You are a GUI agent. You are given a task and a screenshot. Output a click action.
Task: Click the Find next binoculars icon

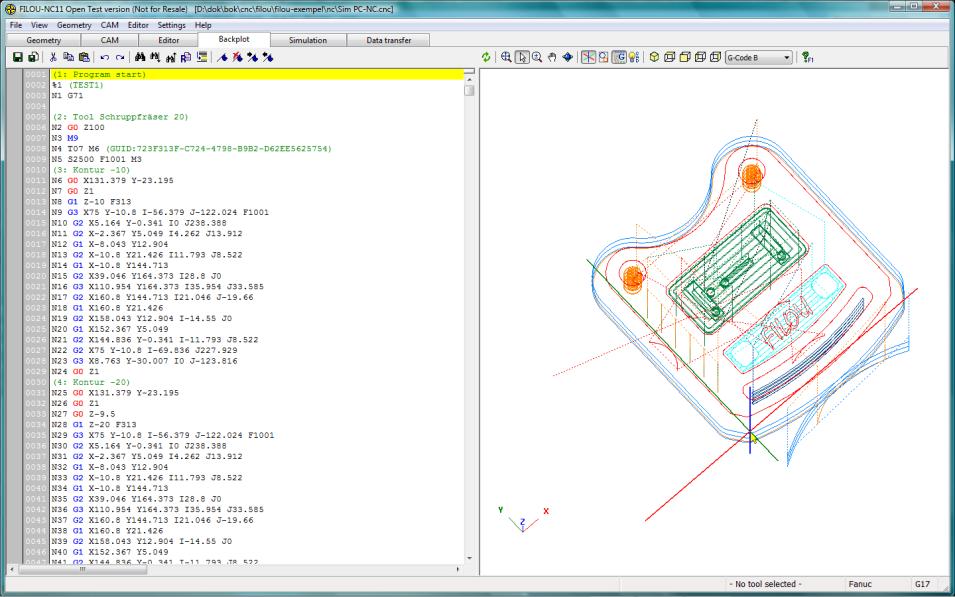[155, 57]
